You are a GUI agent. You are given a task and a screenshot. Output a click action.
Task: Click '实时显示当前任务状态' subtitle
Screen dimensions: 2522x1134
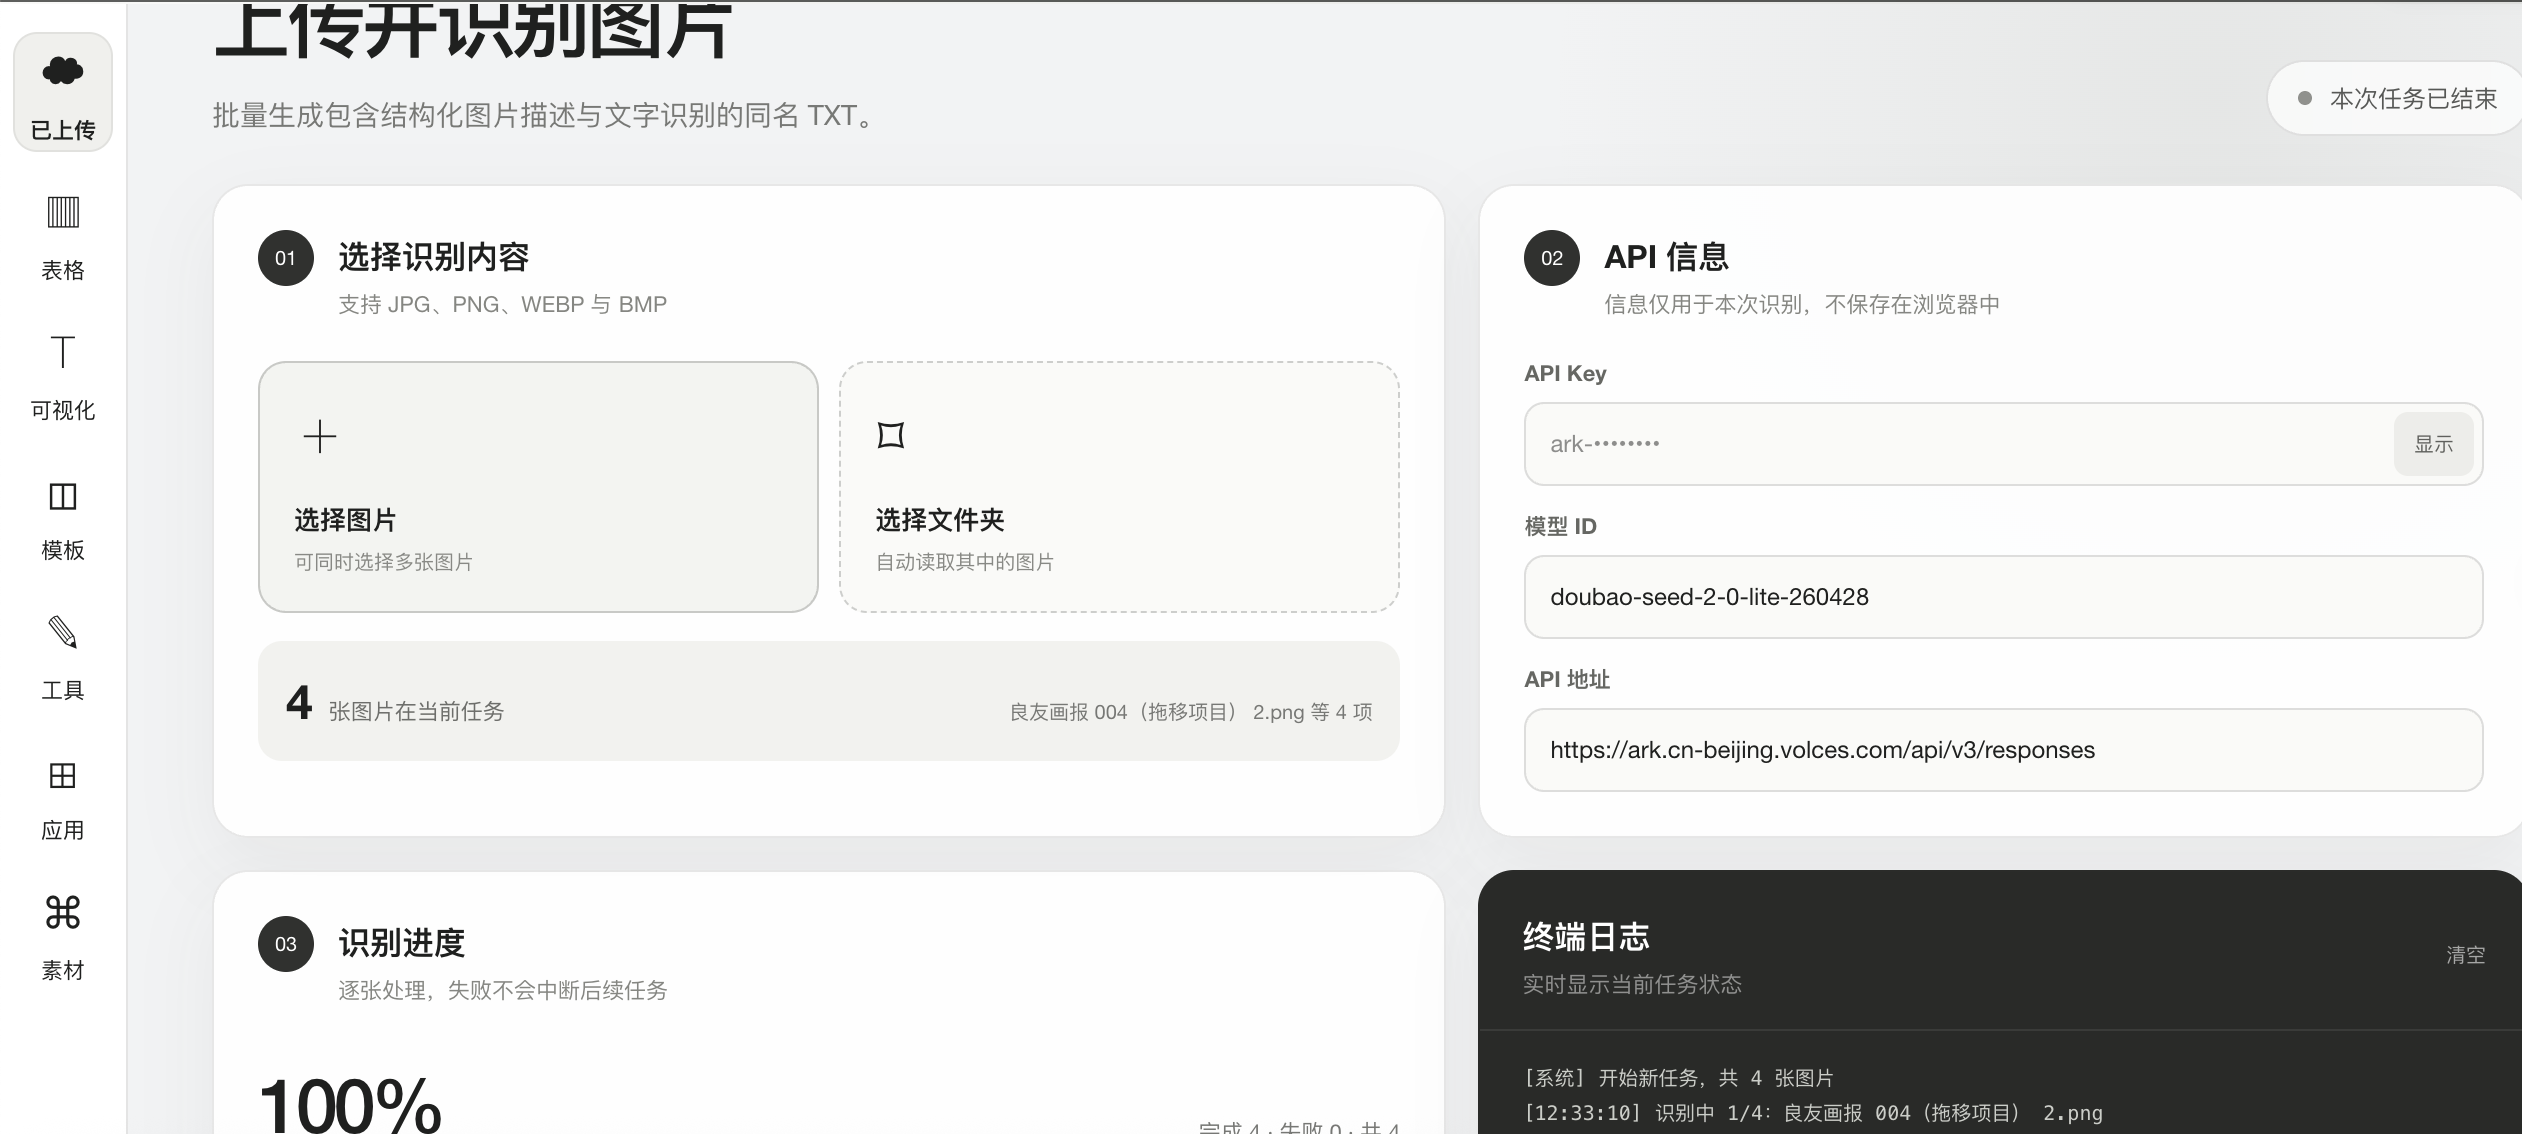(1632, 984)
